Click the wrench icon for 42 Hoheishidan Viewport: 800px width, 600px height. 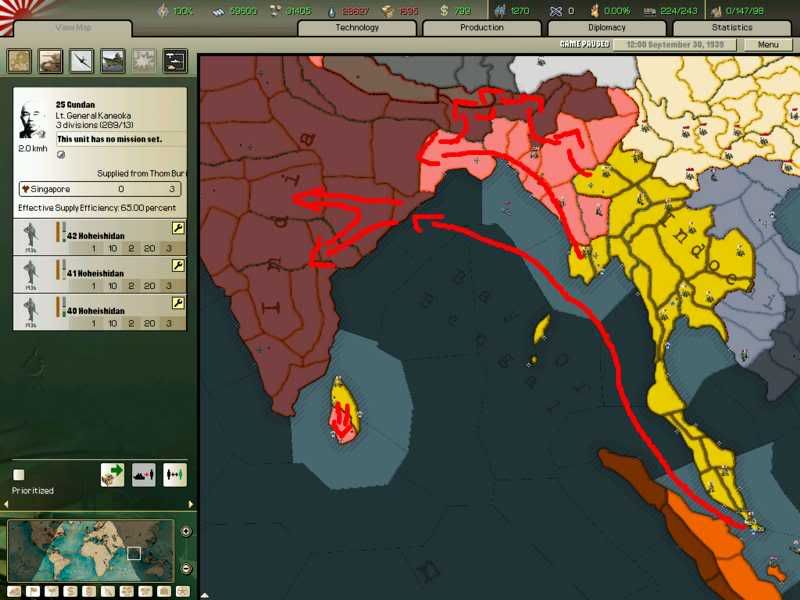(178, 228)
